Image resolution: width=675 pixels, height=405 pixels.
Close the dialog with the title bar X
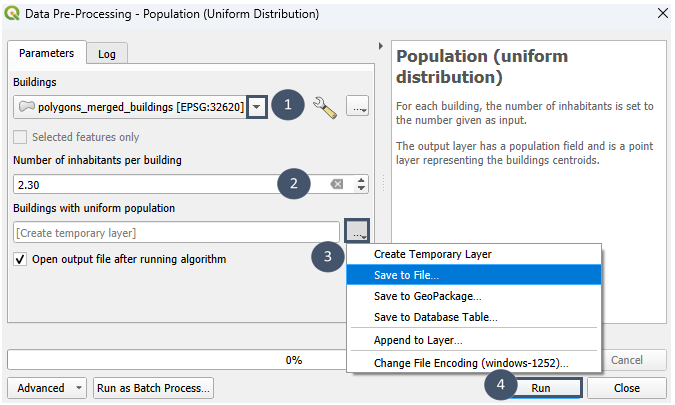click(x=661, y=14)
